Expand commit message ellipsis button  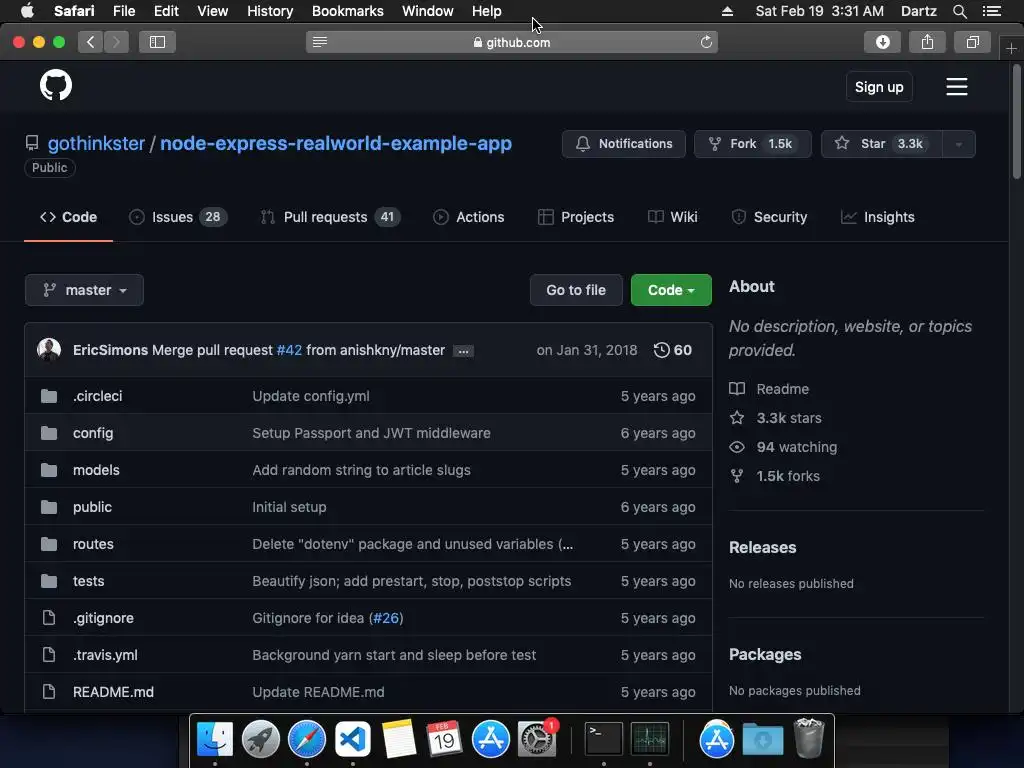point(463,351)
